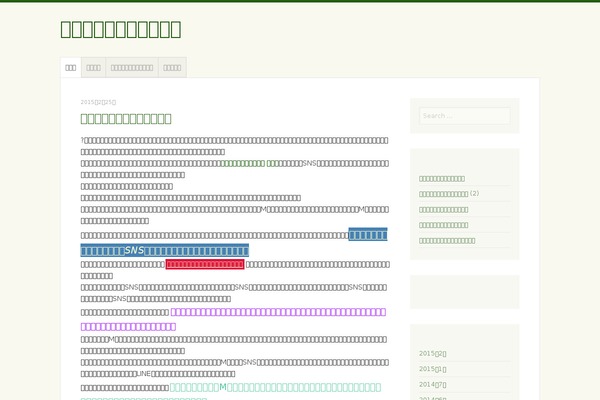Image resolution: width=600 pixels, height=400 pixels.
Task: Open the sidebar list link directly above the 2015 month 2 archive block
Action: click(447, 241)
